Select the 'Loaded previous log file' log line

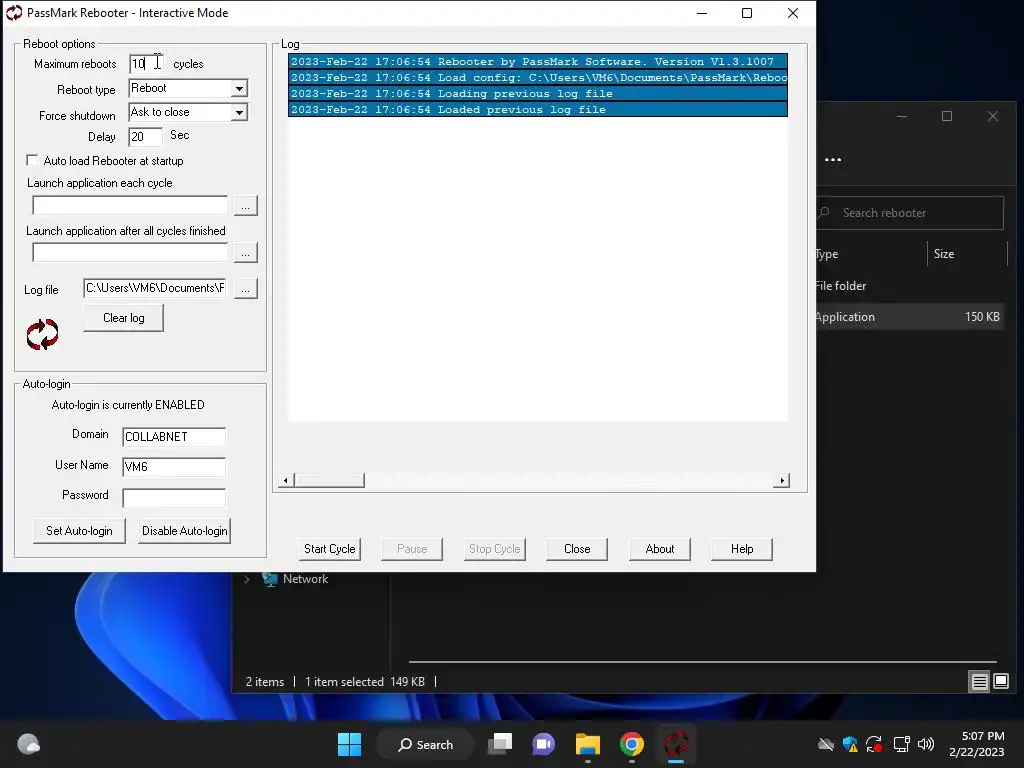click(x=538, y=110)
